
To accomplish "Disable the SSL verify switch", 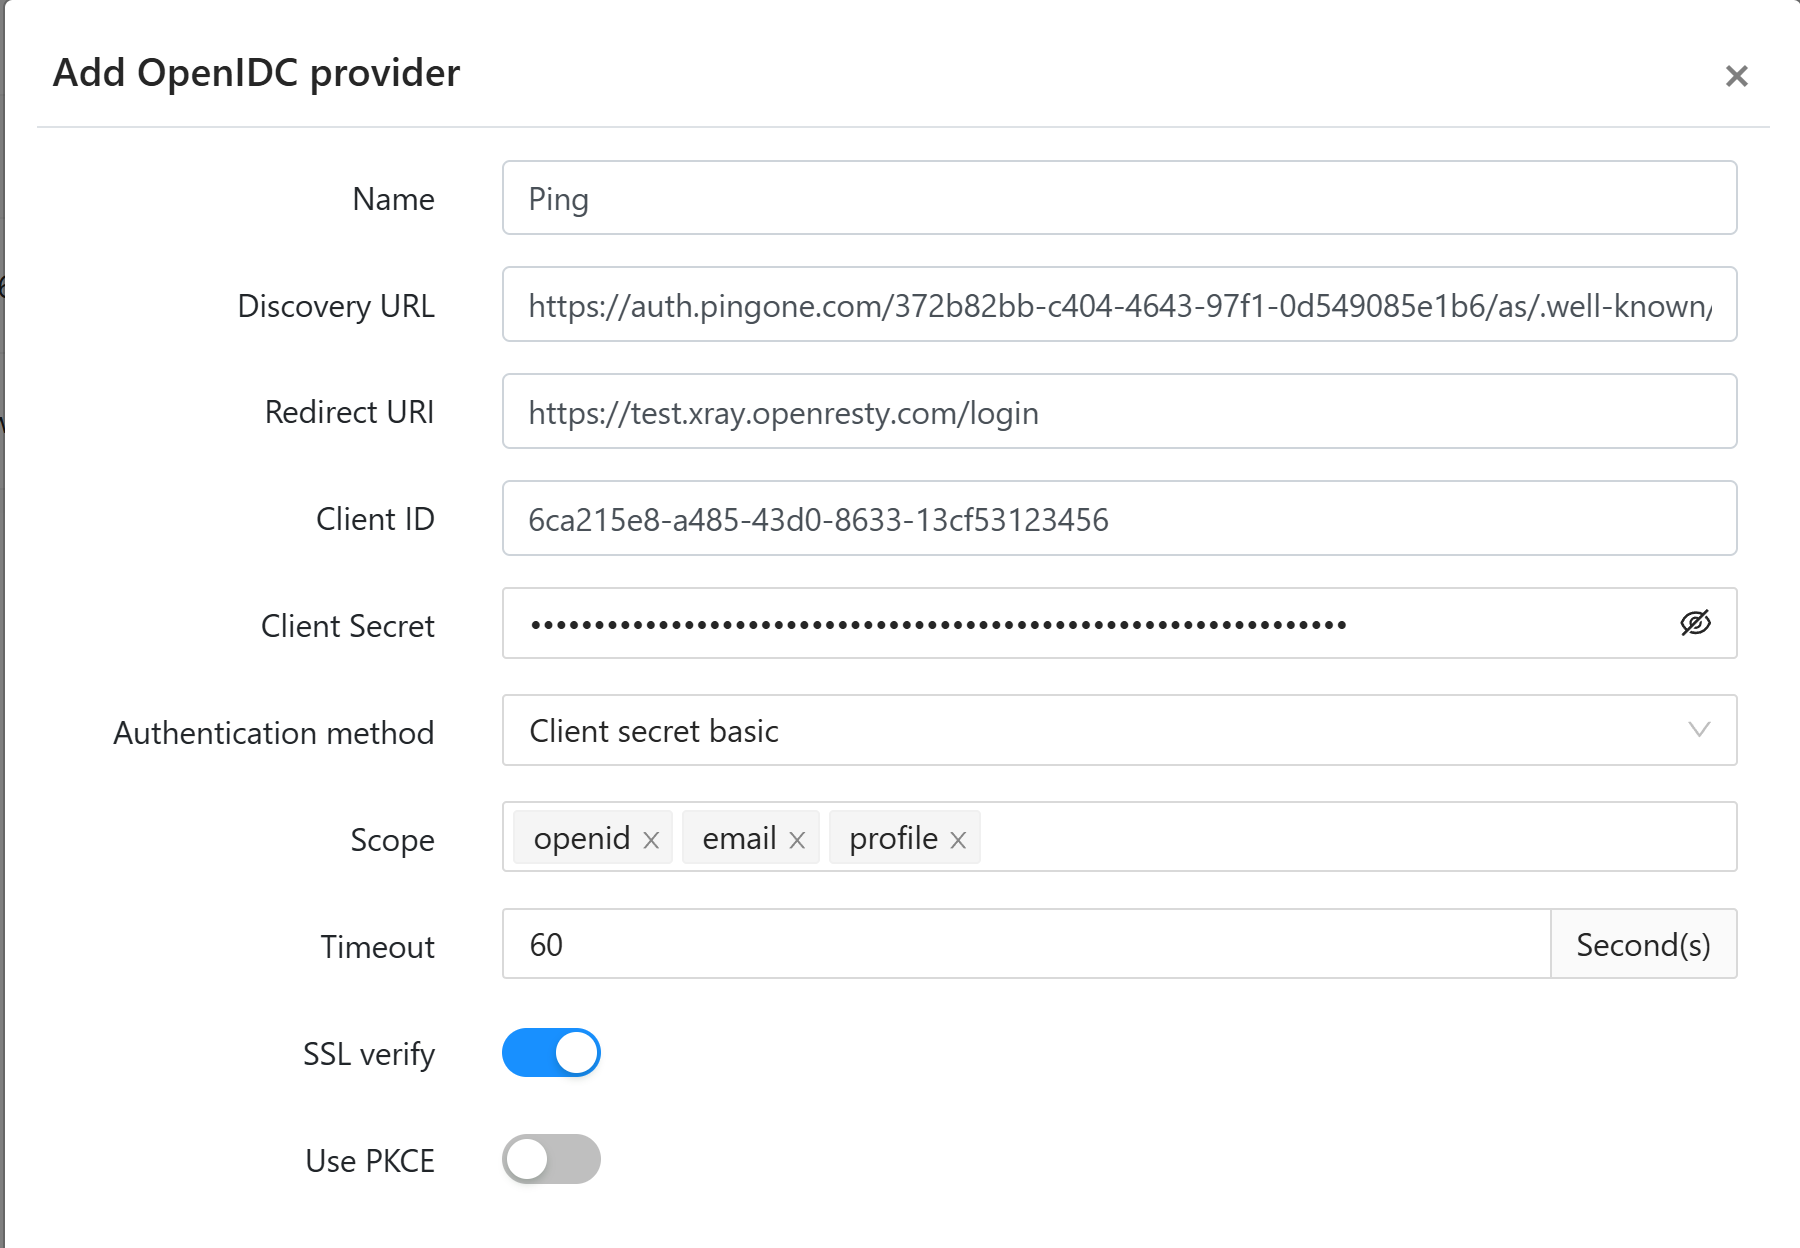I will (x=551, y=1053).
